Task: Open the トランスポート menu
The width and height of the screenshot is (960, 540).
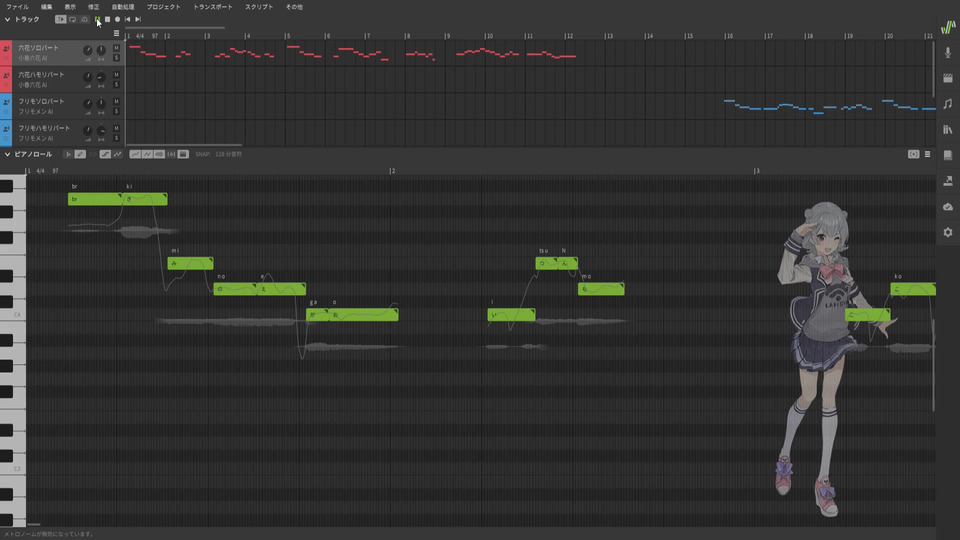Action: tap(212, 7)
